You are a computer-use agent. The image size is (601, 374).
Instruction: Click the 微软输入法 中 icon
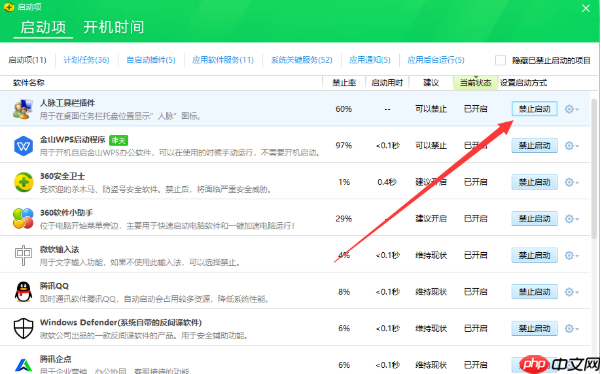pyautogui.click(x=23, y=255)
